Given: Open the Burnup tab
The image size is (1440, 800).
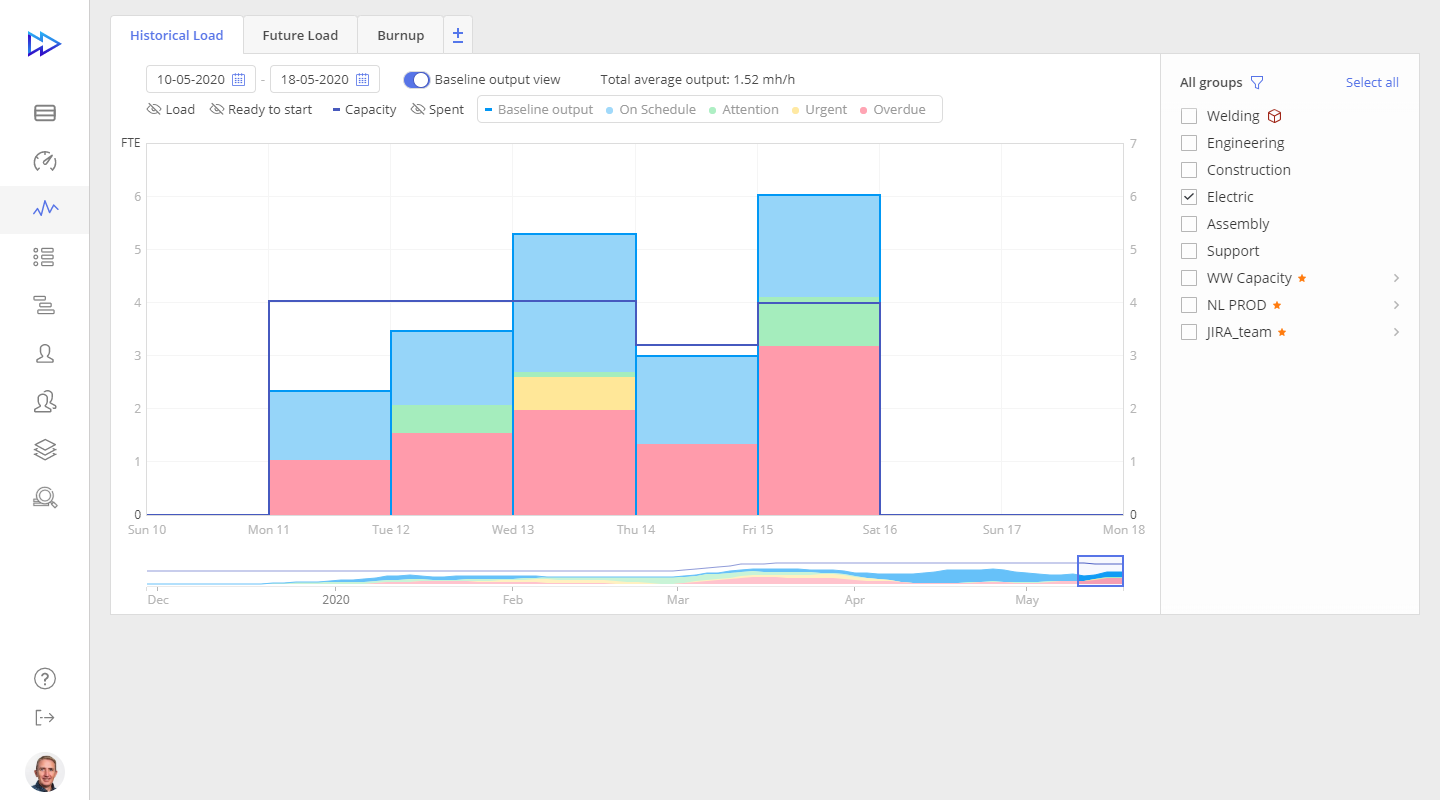Looking at the screenshot, I should pyautogui.click(x=400, y=36).
